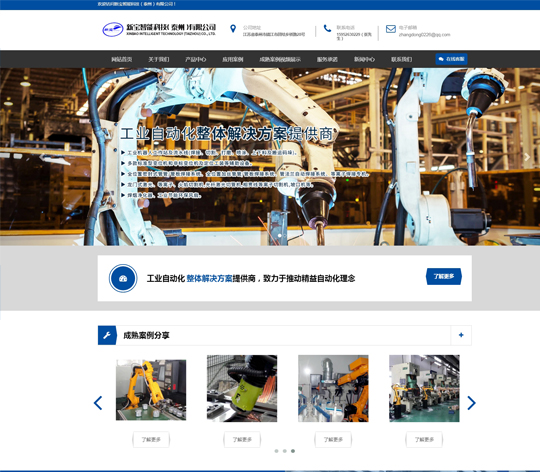Click the email envelope icon
This screenshot has height=472, width=540.
coord(391,29)
